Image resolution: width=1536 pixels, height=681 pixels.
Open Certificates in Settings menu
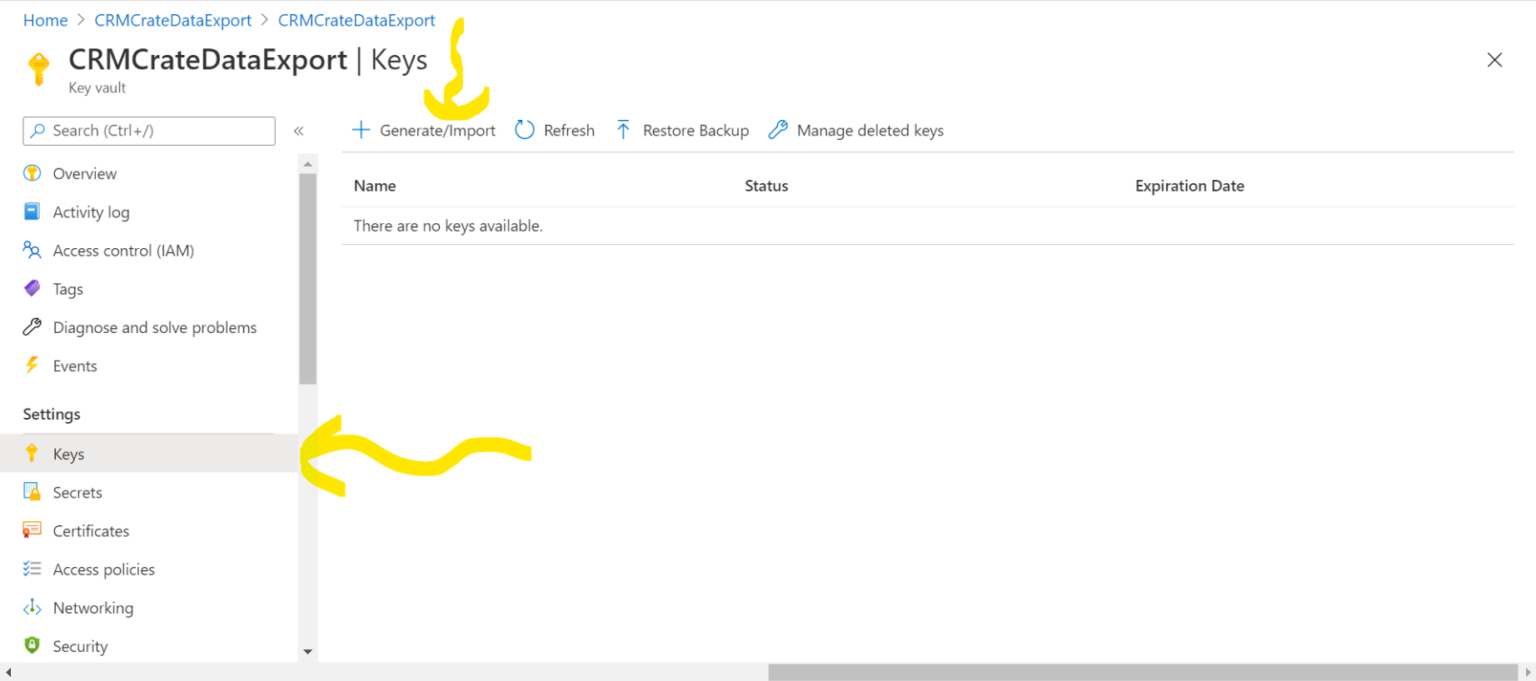pyautogui.click(x=90, y=531)
